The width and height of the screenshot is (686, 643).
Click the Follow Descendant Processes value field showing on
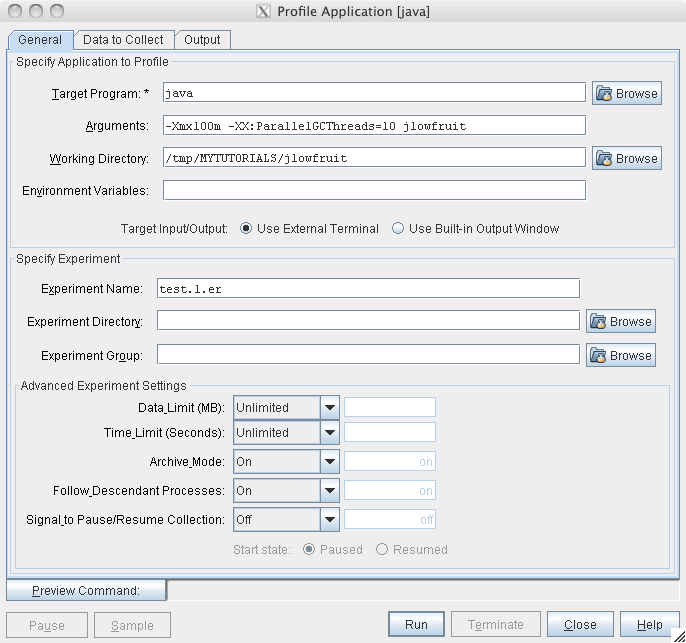click(x=390, y=490)
